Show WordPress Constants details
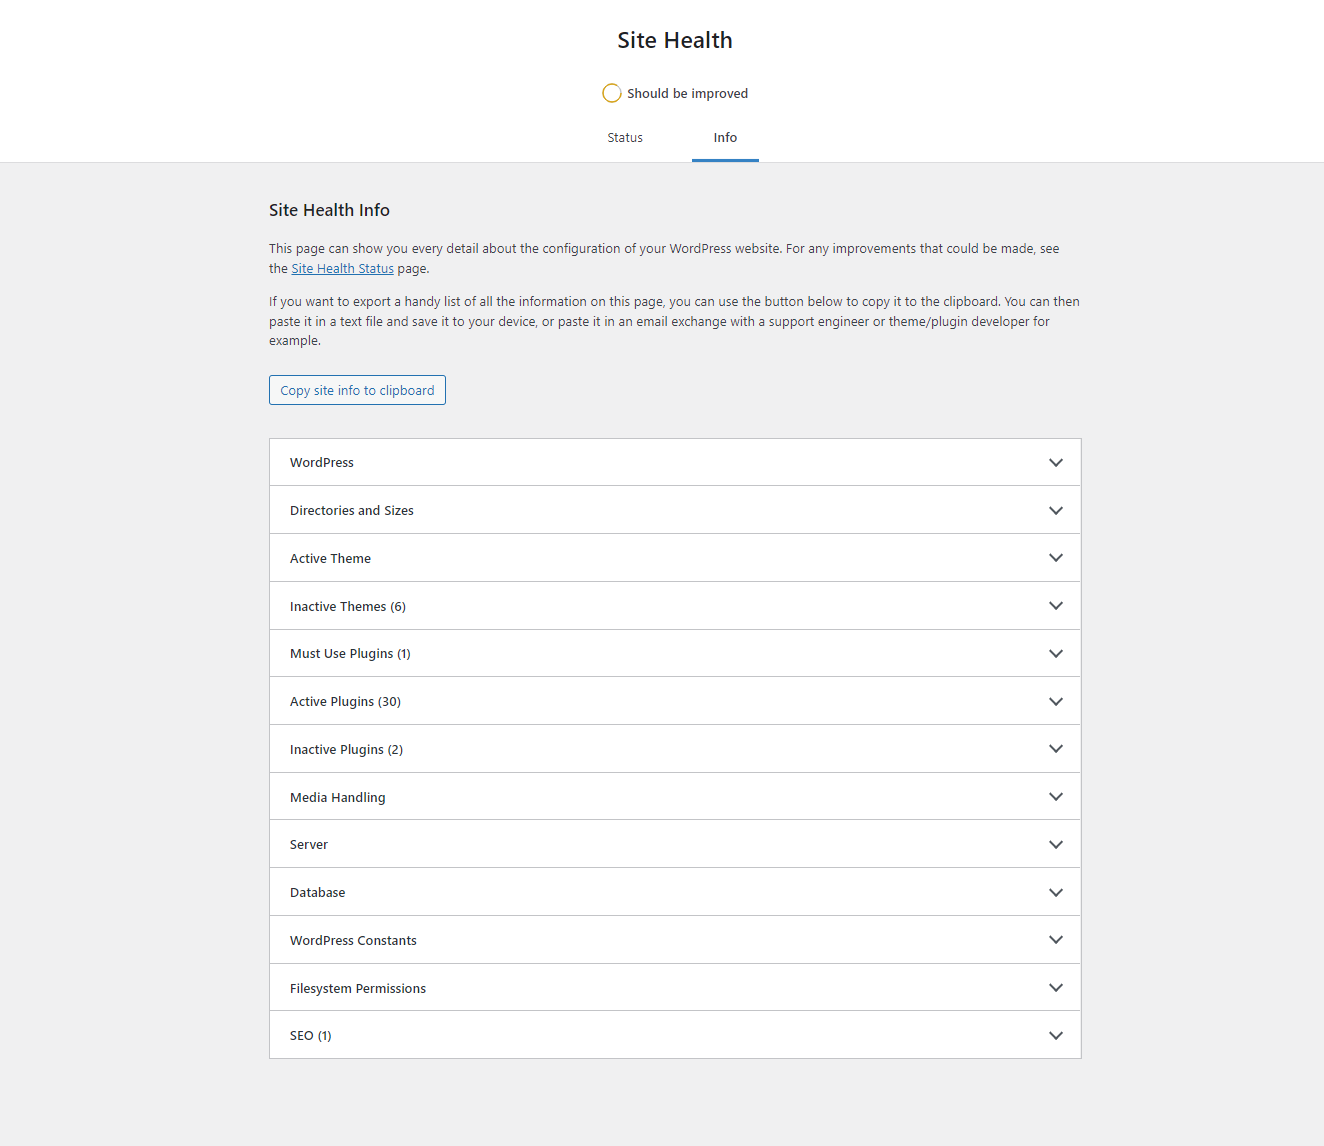1324x1146 pixels. click(x=675, y=940)
